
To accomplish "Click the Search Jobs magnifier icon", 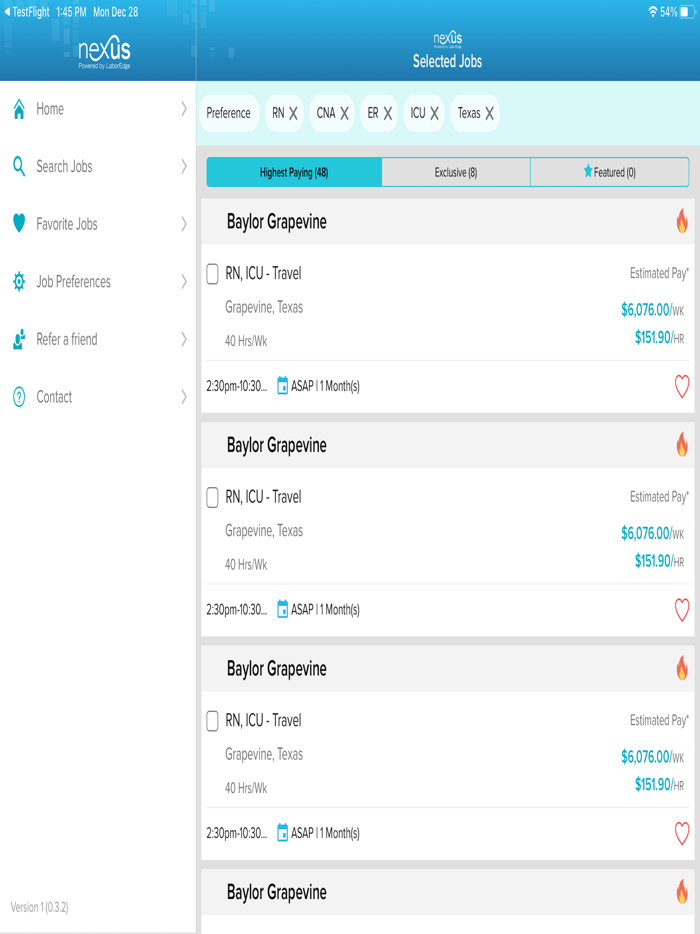I will 18,166.
